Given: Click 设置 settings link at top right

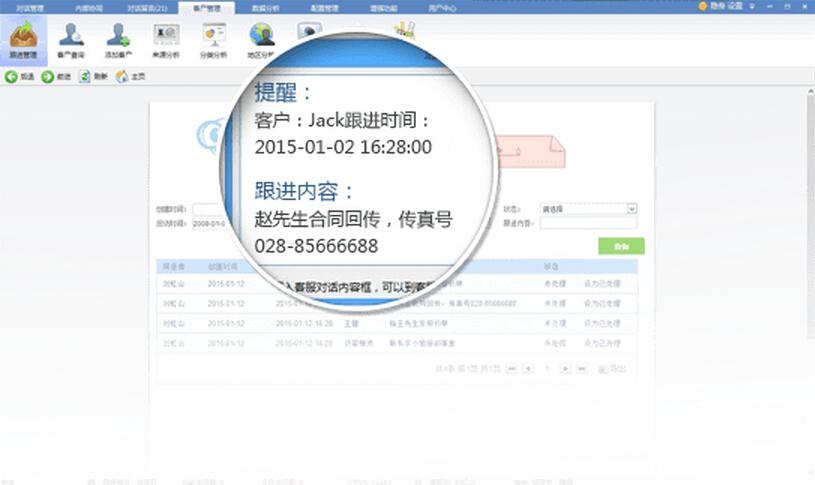Looking at the screenshot, I should 735,6.
